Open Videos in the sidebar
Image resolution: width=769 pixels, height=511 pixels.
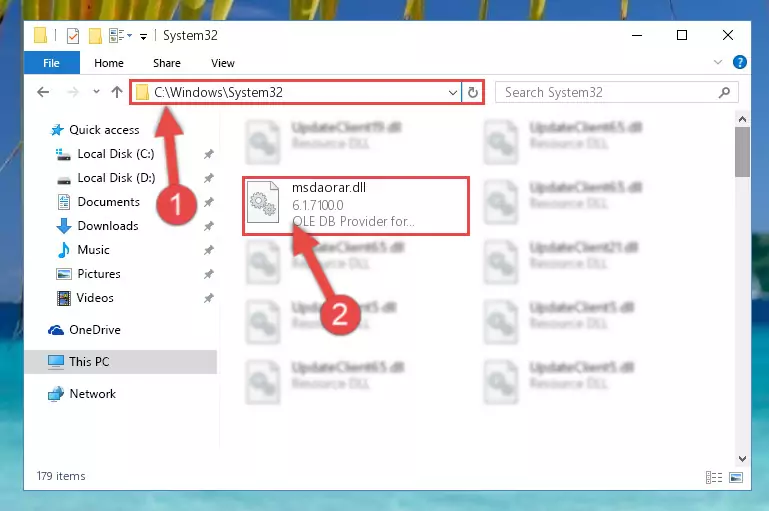(85, 298)
